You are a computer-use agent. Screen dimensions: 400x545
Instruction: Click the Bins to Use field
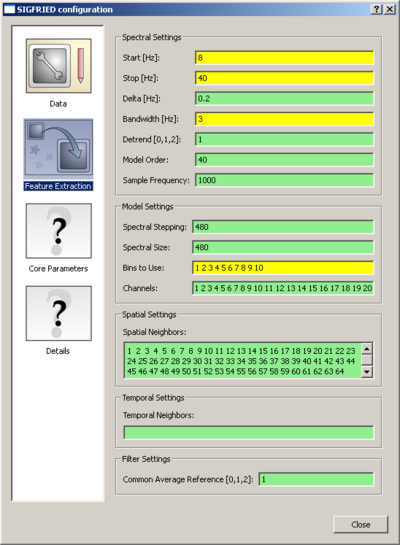283,268
